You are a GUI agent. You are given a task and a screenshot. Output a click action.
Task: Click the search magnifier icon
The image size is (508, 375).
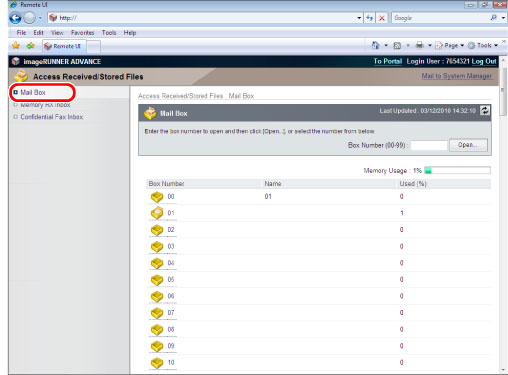click(494, 18)
